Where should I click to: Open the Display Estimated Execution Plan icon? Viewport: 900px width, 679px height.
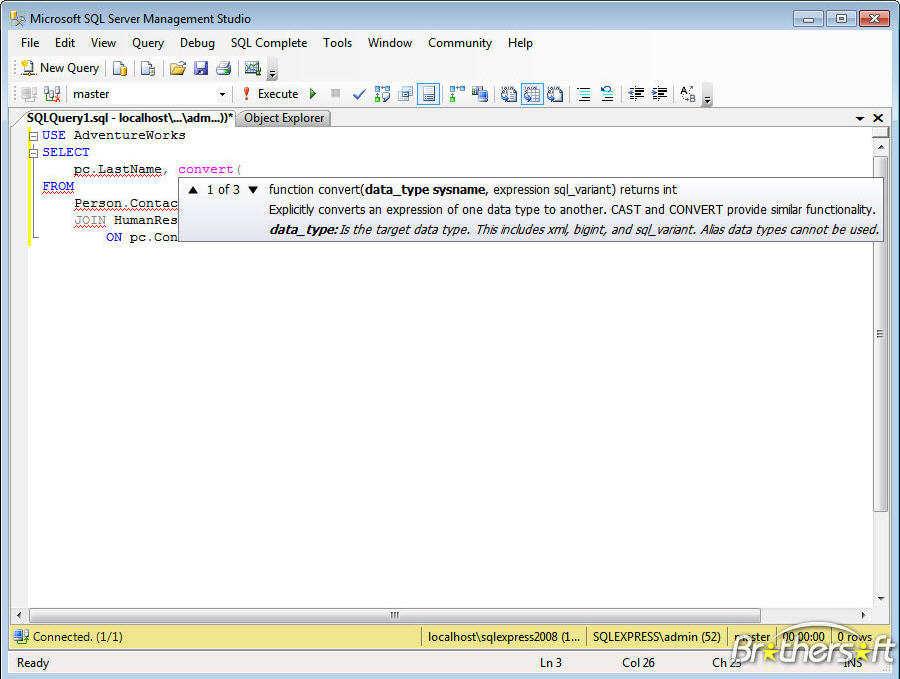tap(382, 93)
